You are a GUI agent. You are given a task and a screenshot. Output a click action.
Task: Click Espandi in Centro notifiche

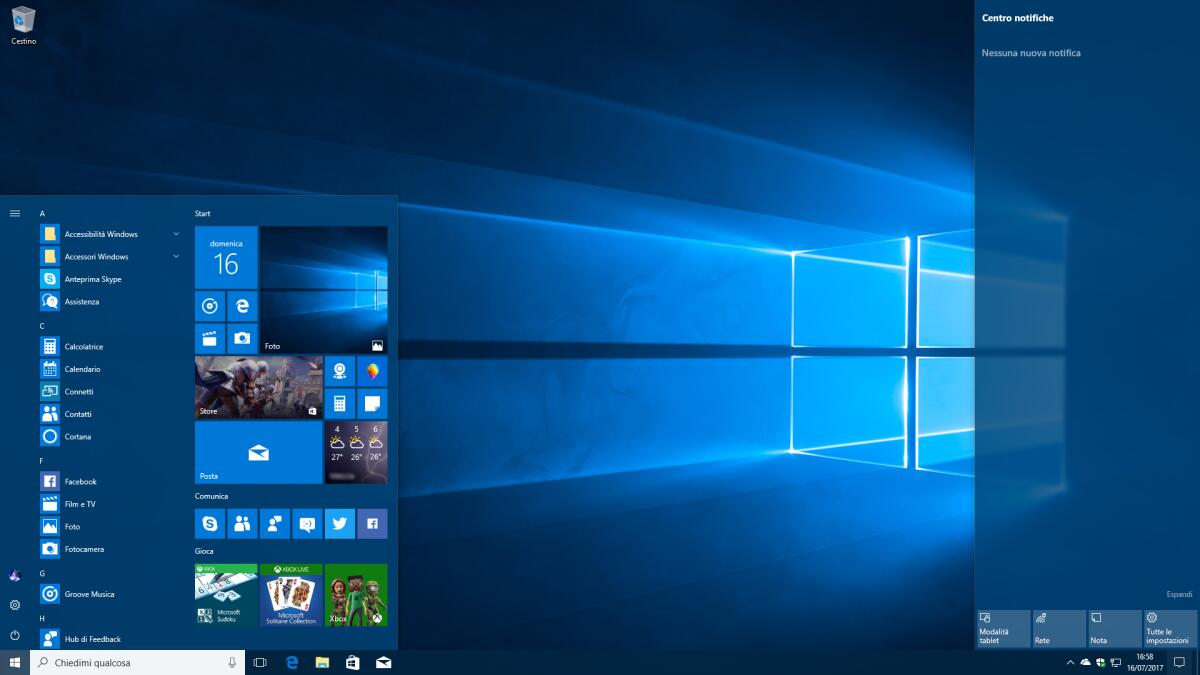point(1179,594)
